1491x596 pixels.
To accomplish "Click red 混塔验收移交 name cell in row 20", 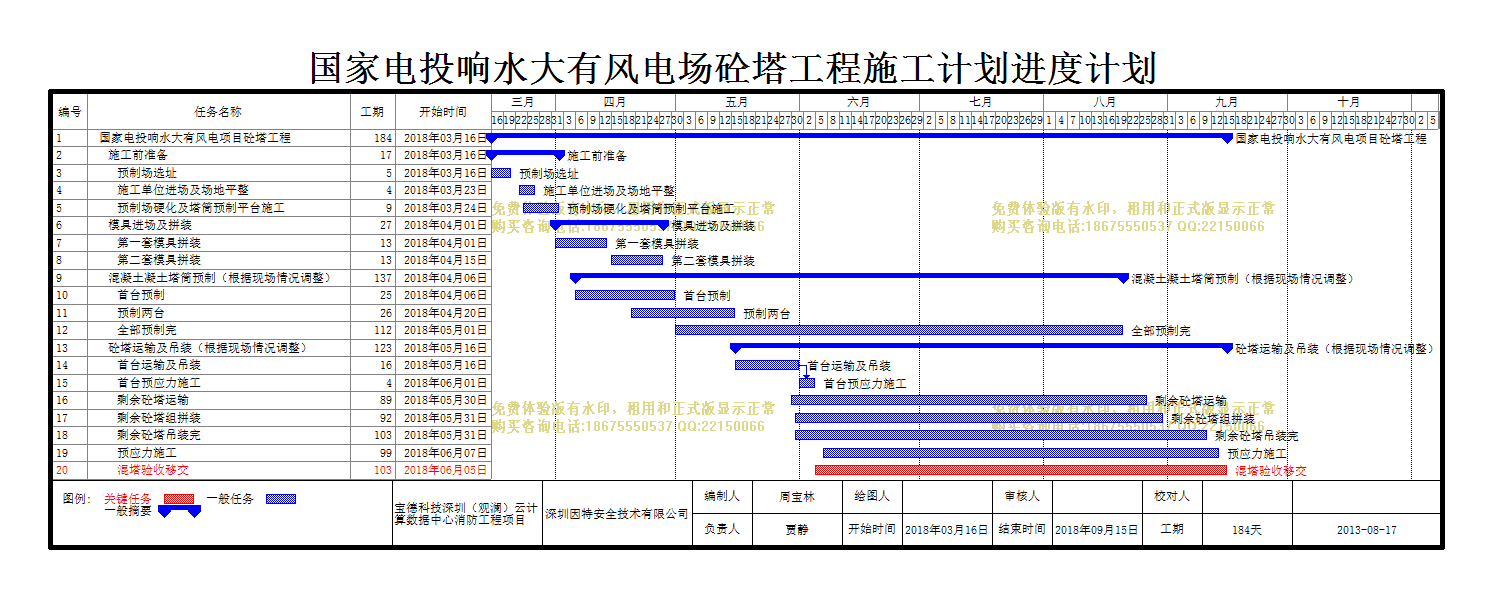I will pos(218,470).
